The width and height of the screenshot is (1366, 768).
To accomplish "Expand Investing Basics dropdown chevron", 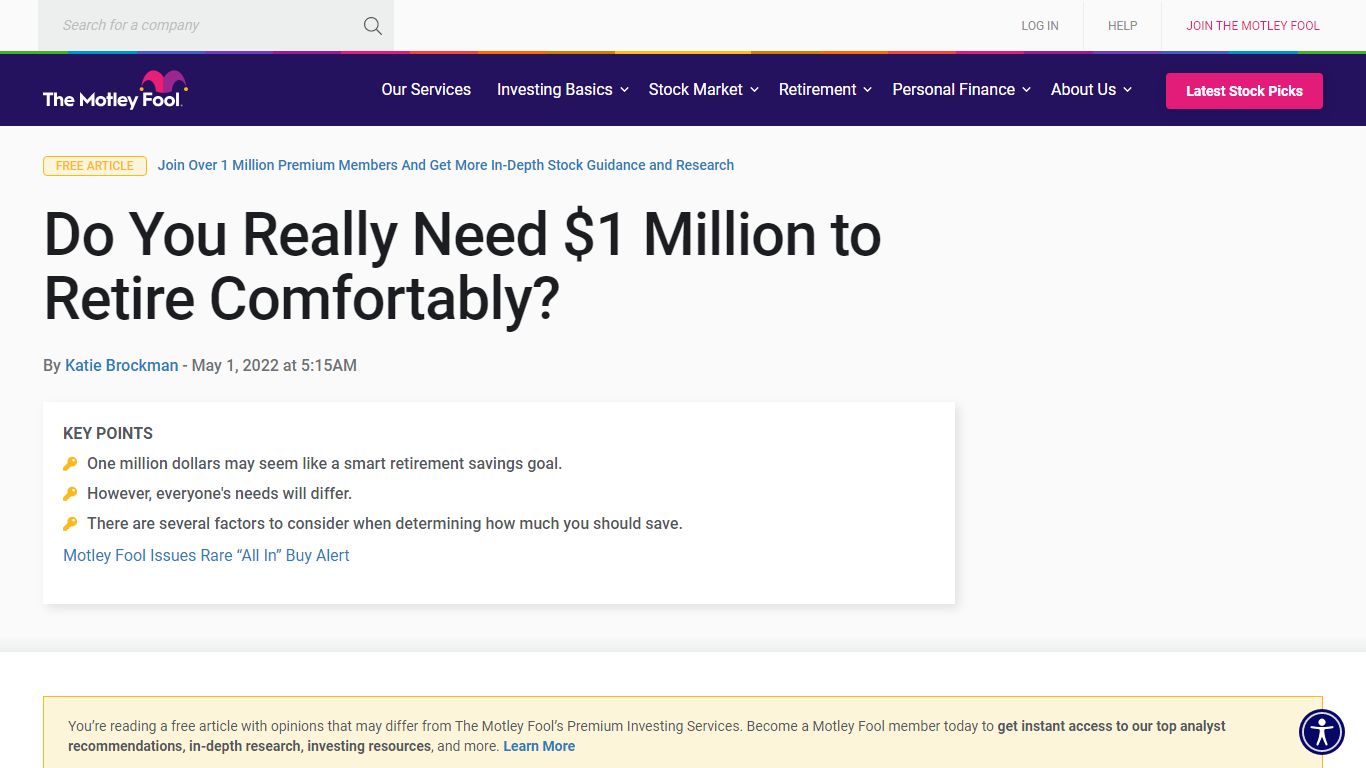I will (x=624, y=90).
